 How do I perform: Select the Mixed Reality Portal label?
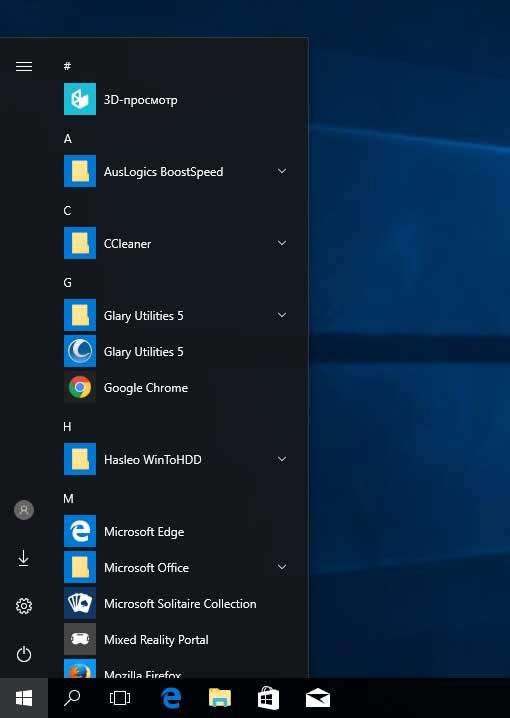point(156,640)
